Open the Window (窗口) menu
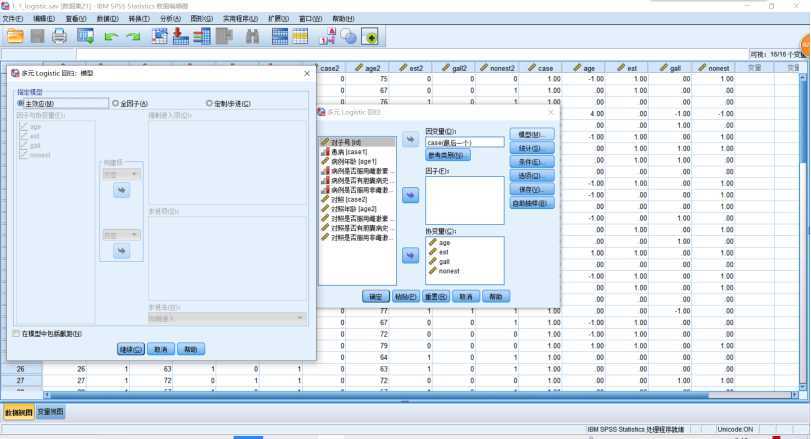The height and width of the screenshot is (439, 811). 310,19
